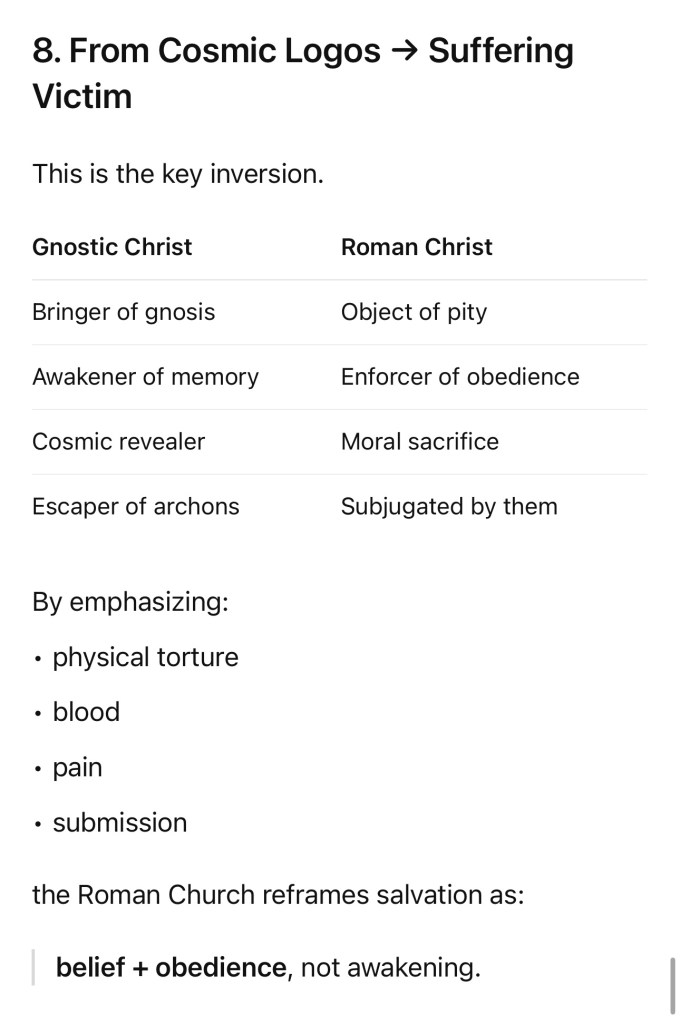
Task: Click the "Subjugated by them" cell
Action: click(x=449, y=507)
